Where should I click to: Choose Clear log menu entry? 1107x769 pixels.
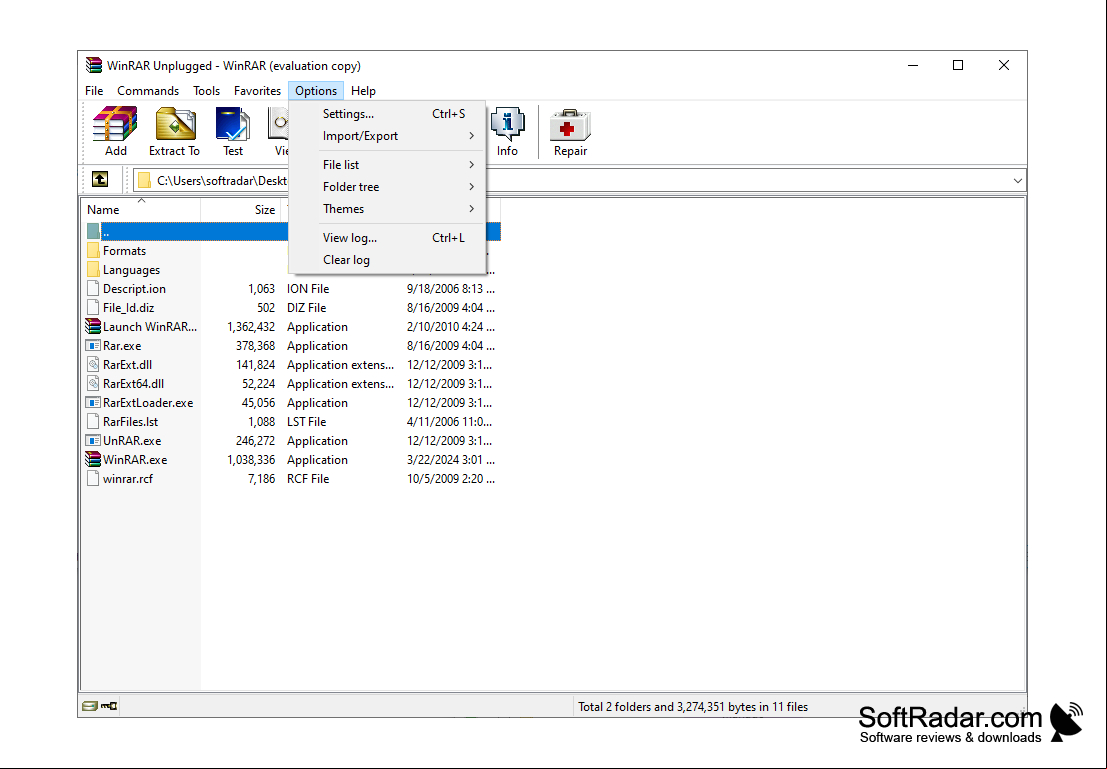(388, 259)
